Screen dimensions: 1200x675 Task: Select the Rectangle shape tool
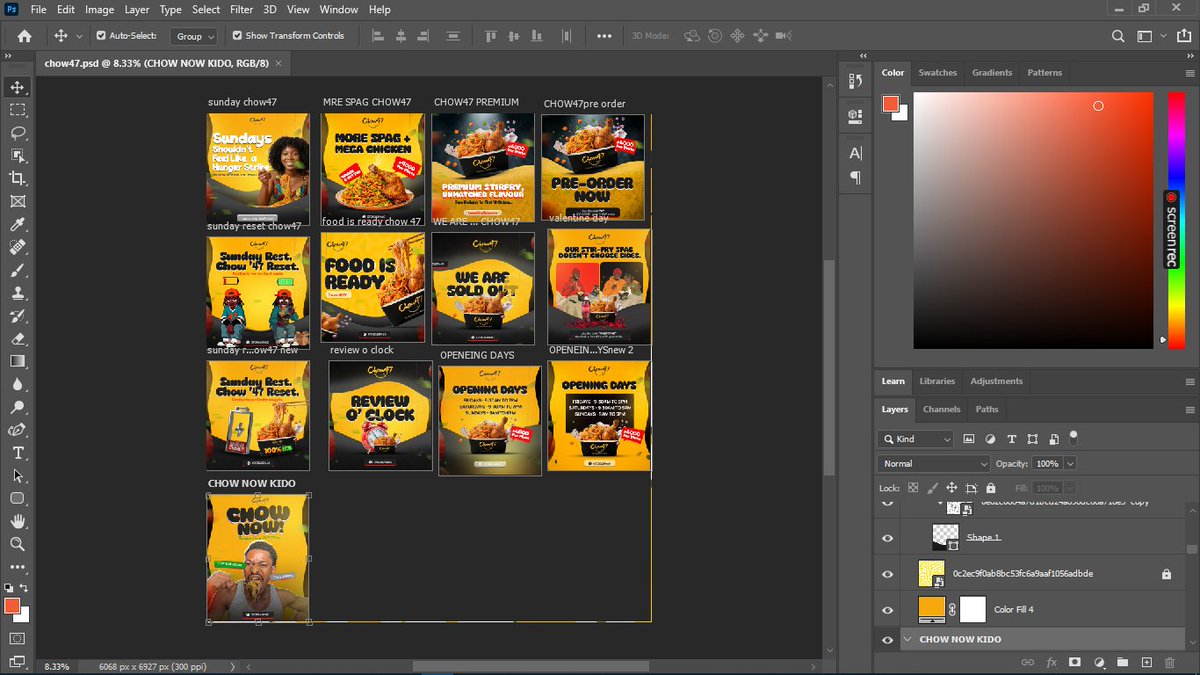click(18, 498)
